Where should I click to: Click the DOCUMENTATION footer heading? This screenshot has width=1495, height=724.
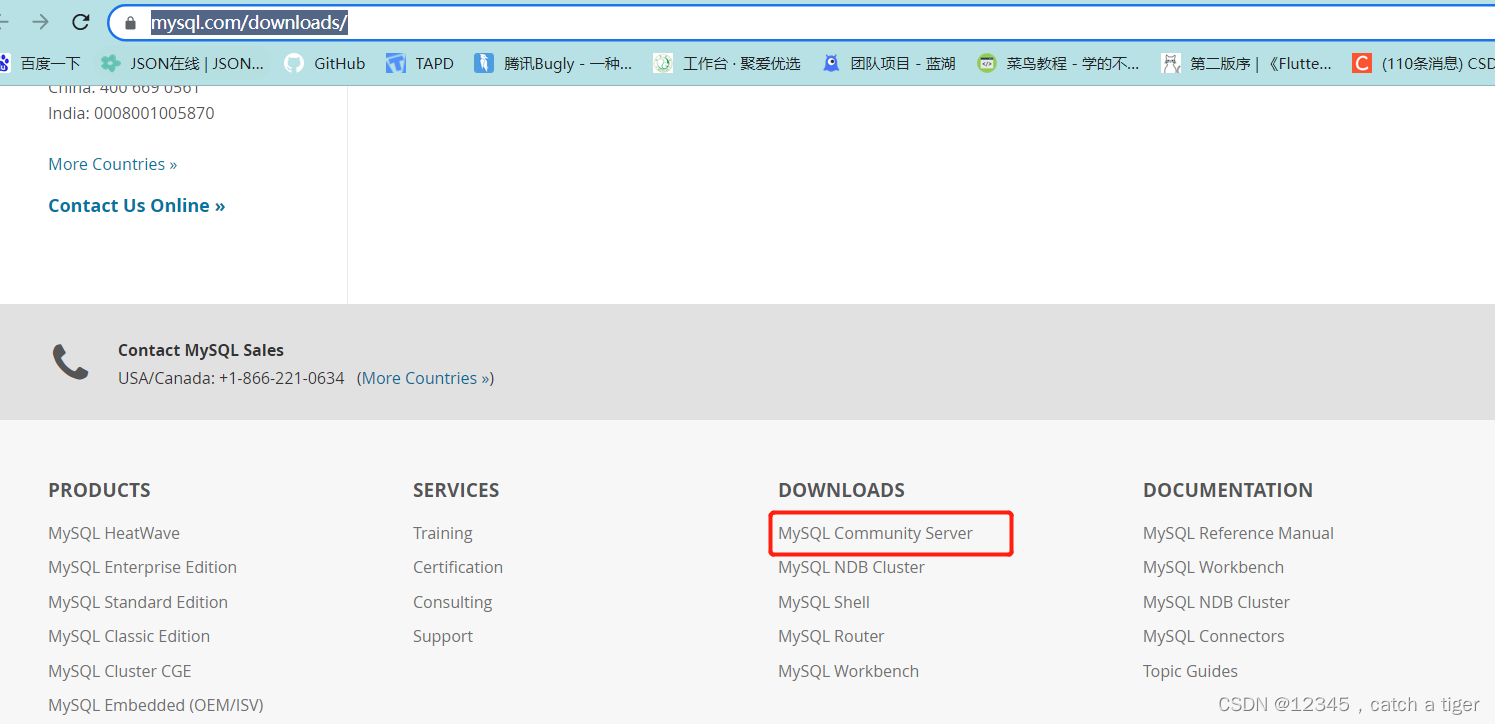point(1228,490)
